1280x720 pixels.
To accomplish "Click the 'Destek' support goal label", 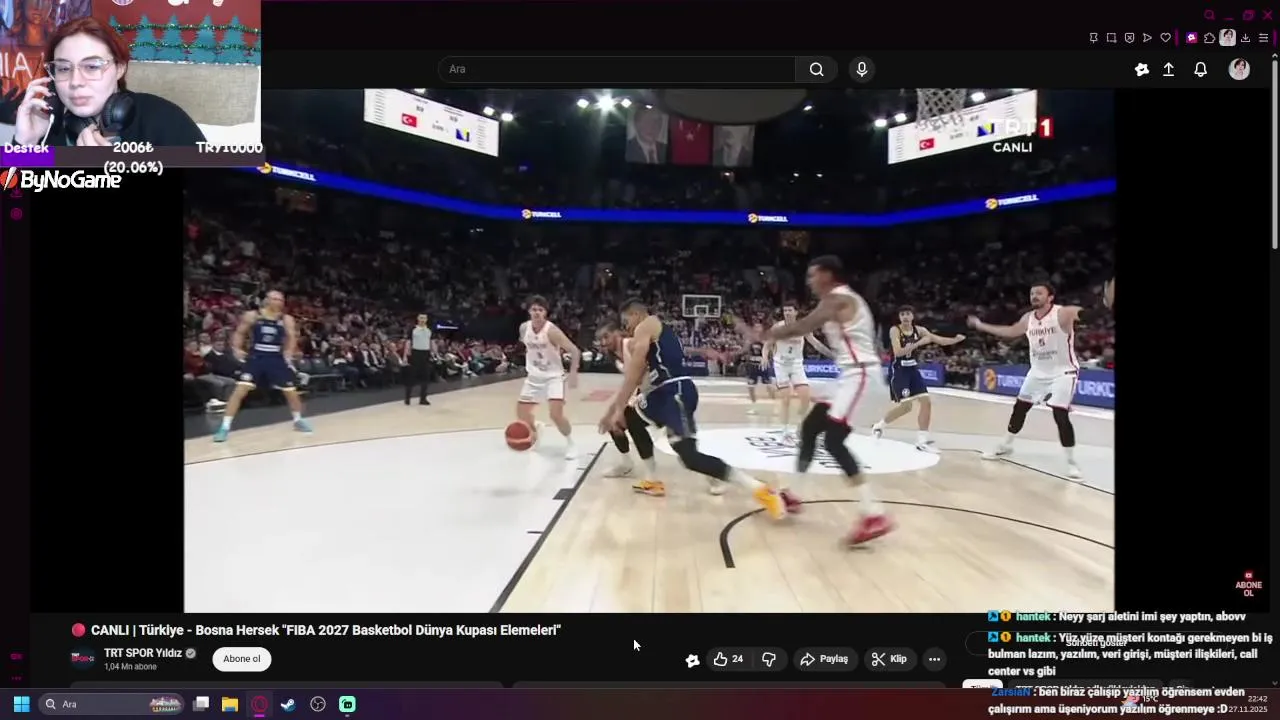I will pos(27,148).
